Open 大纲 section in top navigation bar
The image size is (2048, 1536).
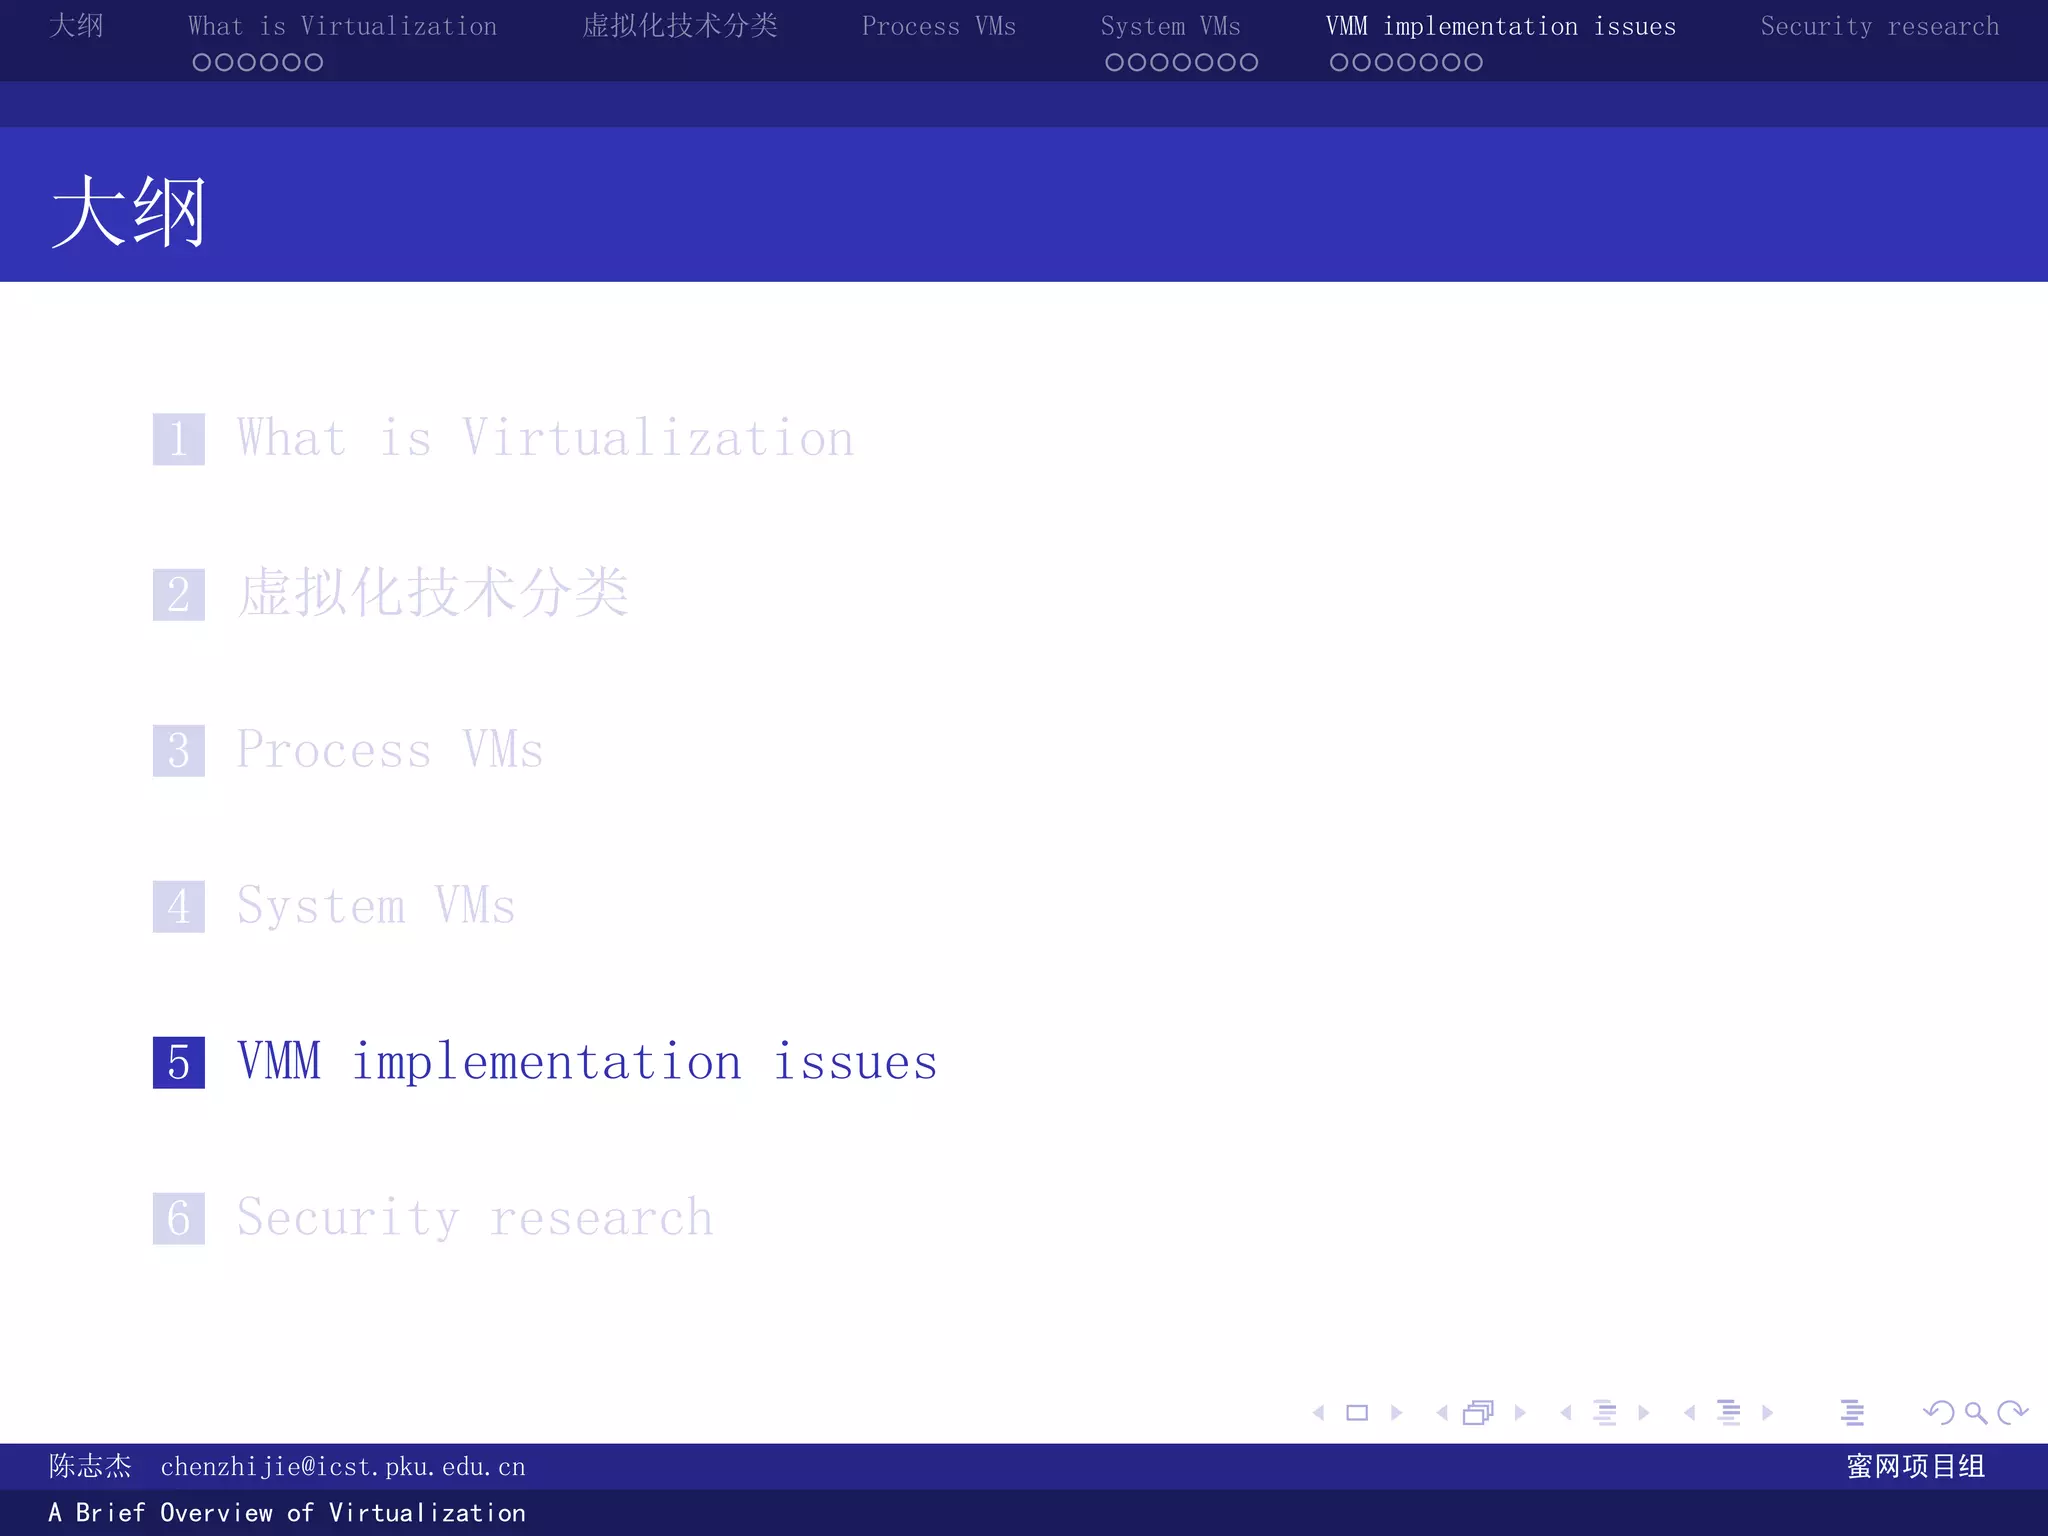76,26
